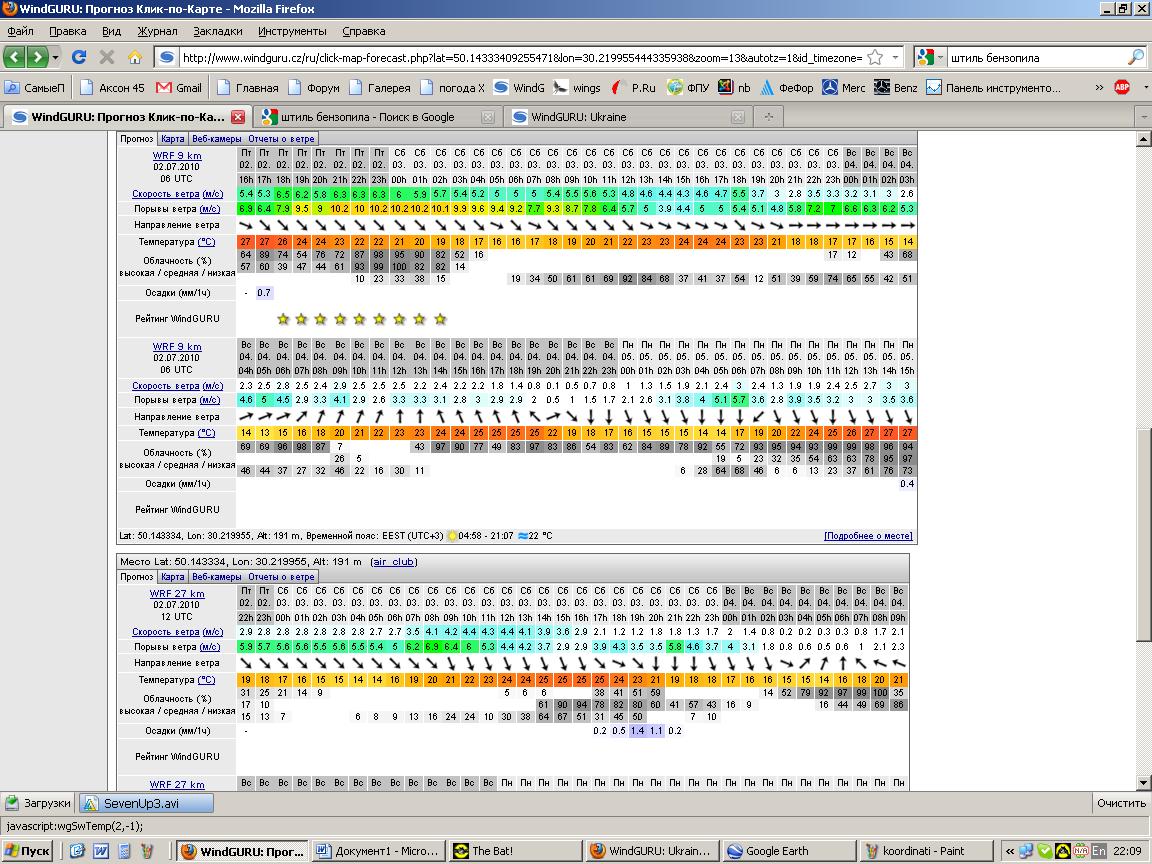Close the active WindGURU Прогноз tab
The width and height of the screenshot is (1152, 864).
238,117
